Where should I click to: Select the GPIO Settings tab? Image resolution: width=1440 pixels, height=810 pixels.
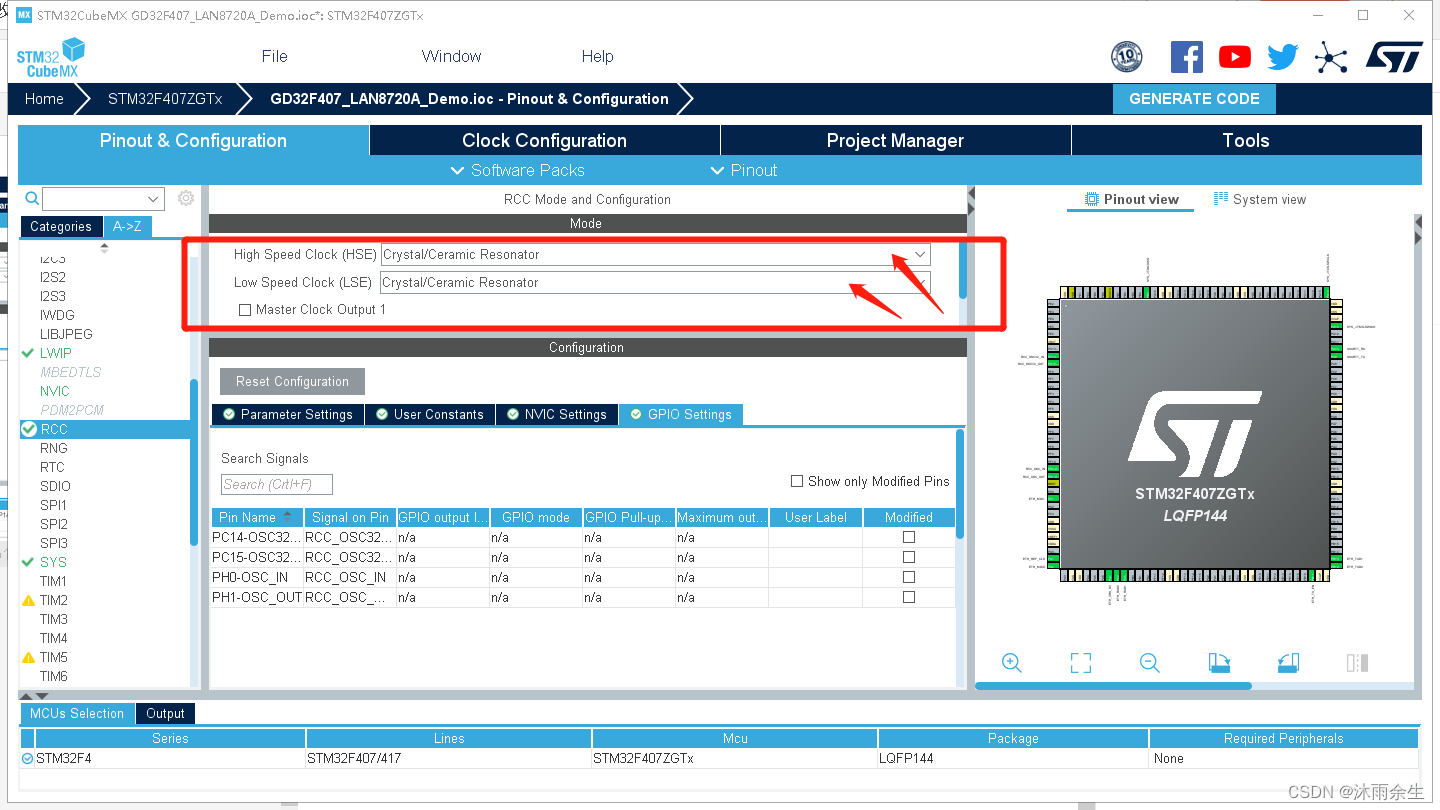(x=680, y=414)
